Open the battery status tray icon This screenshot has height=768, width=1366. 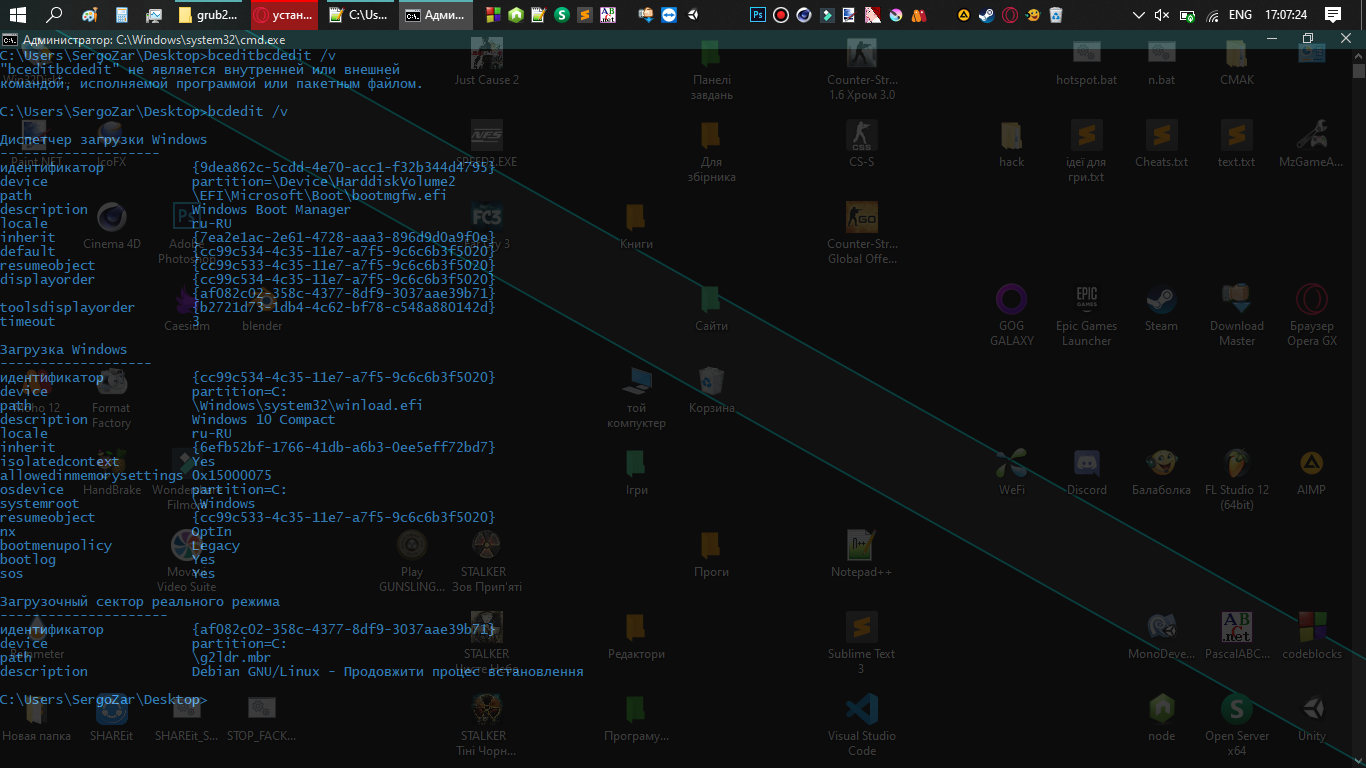pyautogui.click(x=1187, y=15)
